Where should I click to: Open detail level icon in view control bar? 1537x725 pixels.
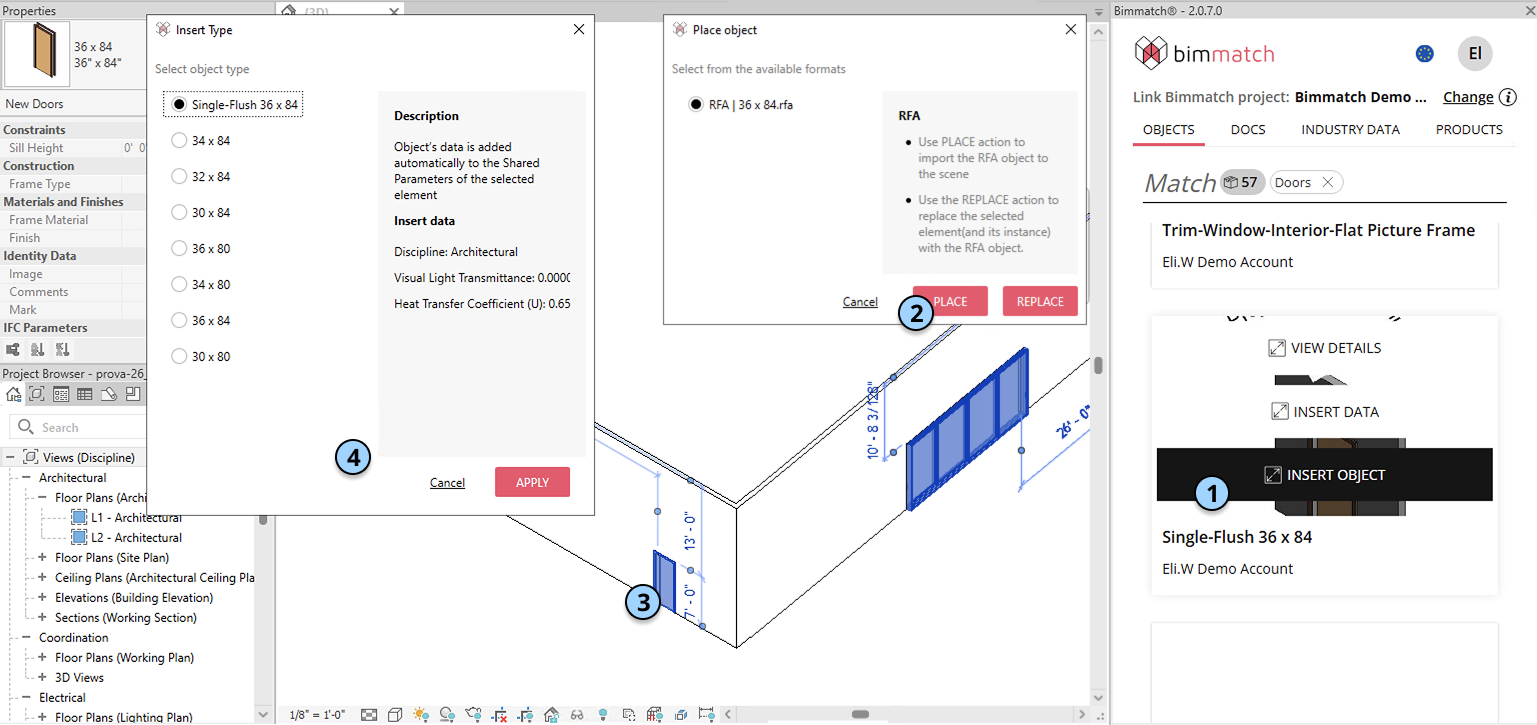pos(368,715)
